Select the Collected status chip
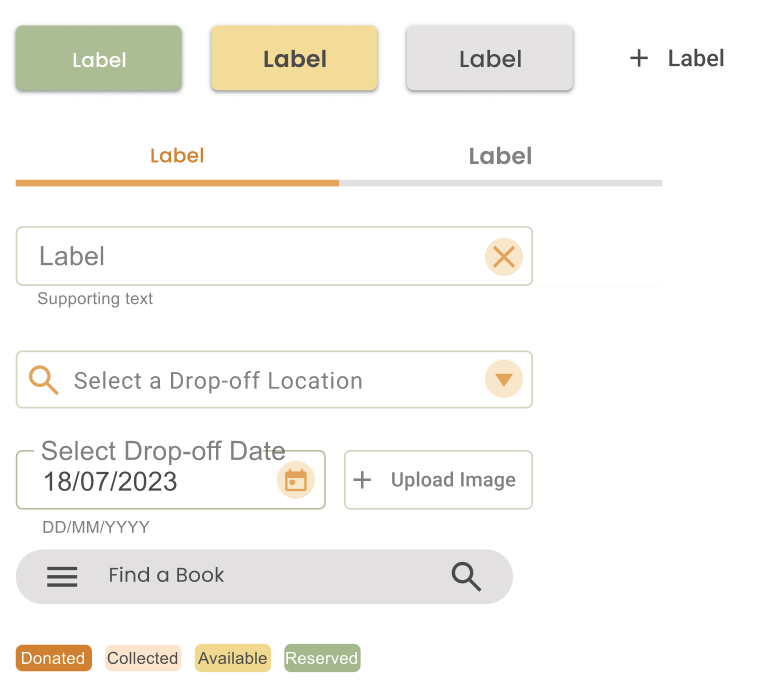 tap(143, 658)
